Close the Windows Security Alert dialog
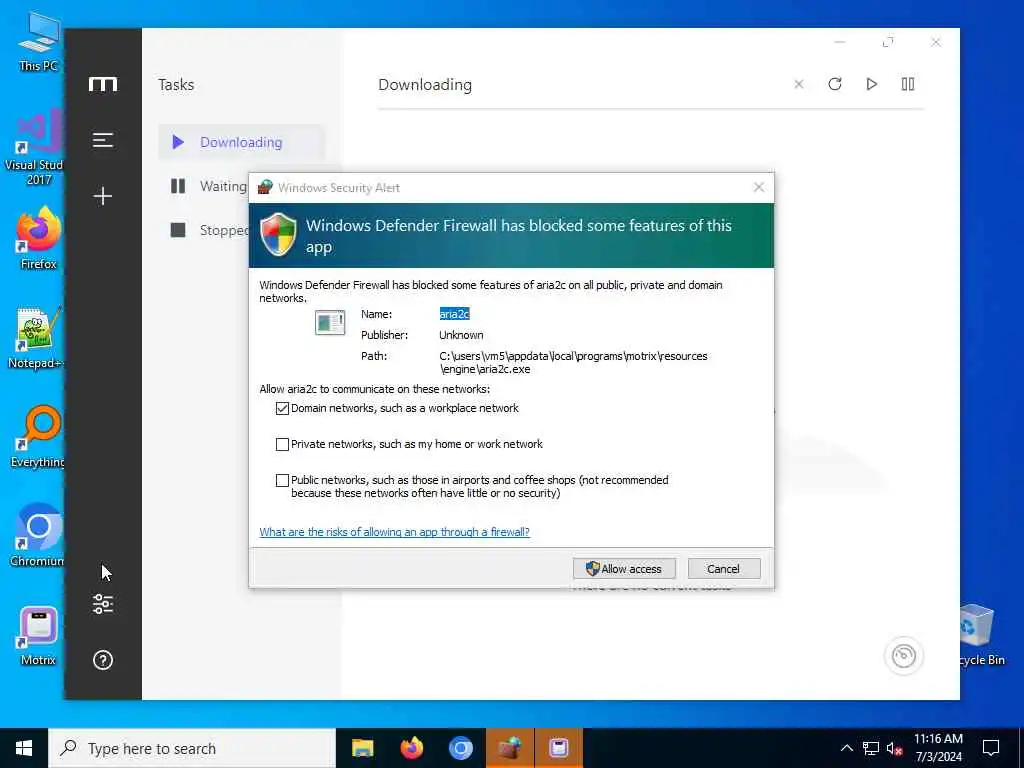 pyautogui.click(x=759, y=187)
